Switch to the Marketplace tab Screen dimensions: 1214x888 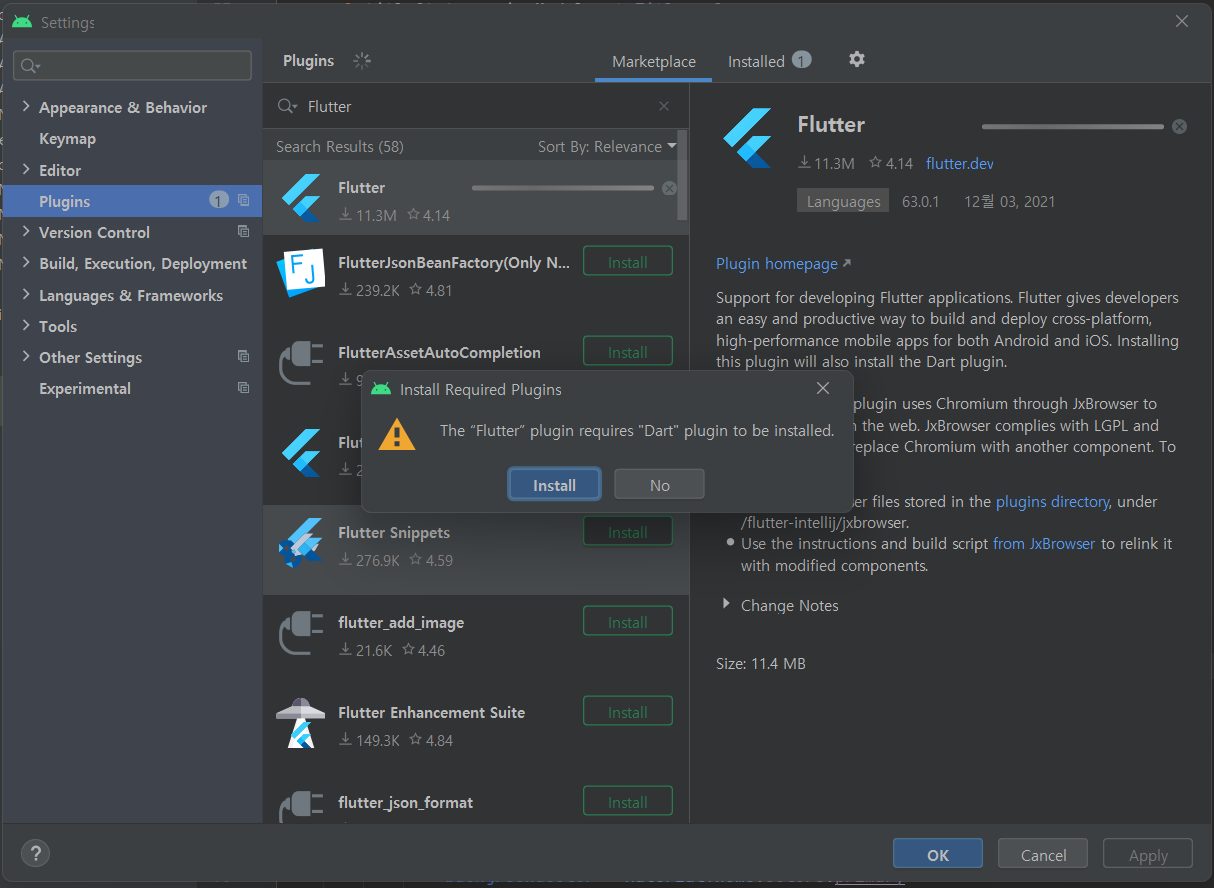(654, 61)
